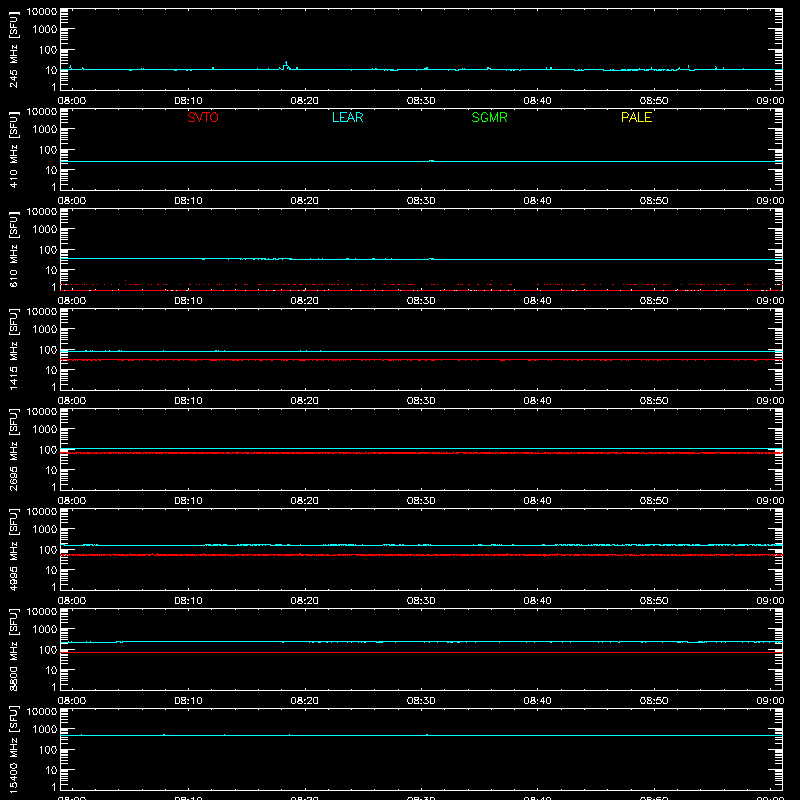The height and width of the screenshot is (800, 800).
Task: Click 08:10 label under the 245 MHz panel
Action: [188, 101]
